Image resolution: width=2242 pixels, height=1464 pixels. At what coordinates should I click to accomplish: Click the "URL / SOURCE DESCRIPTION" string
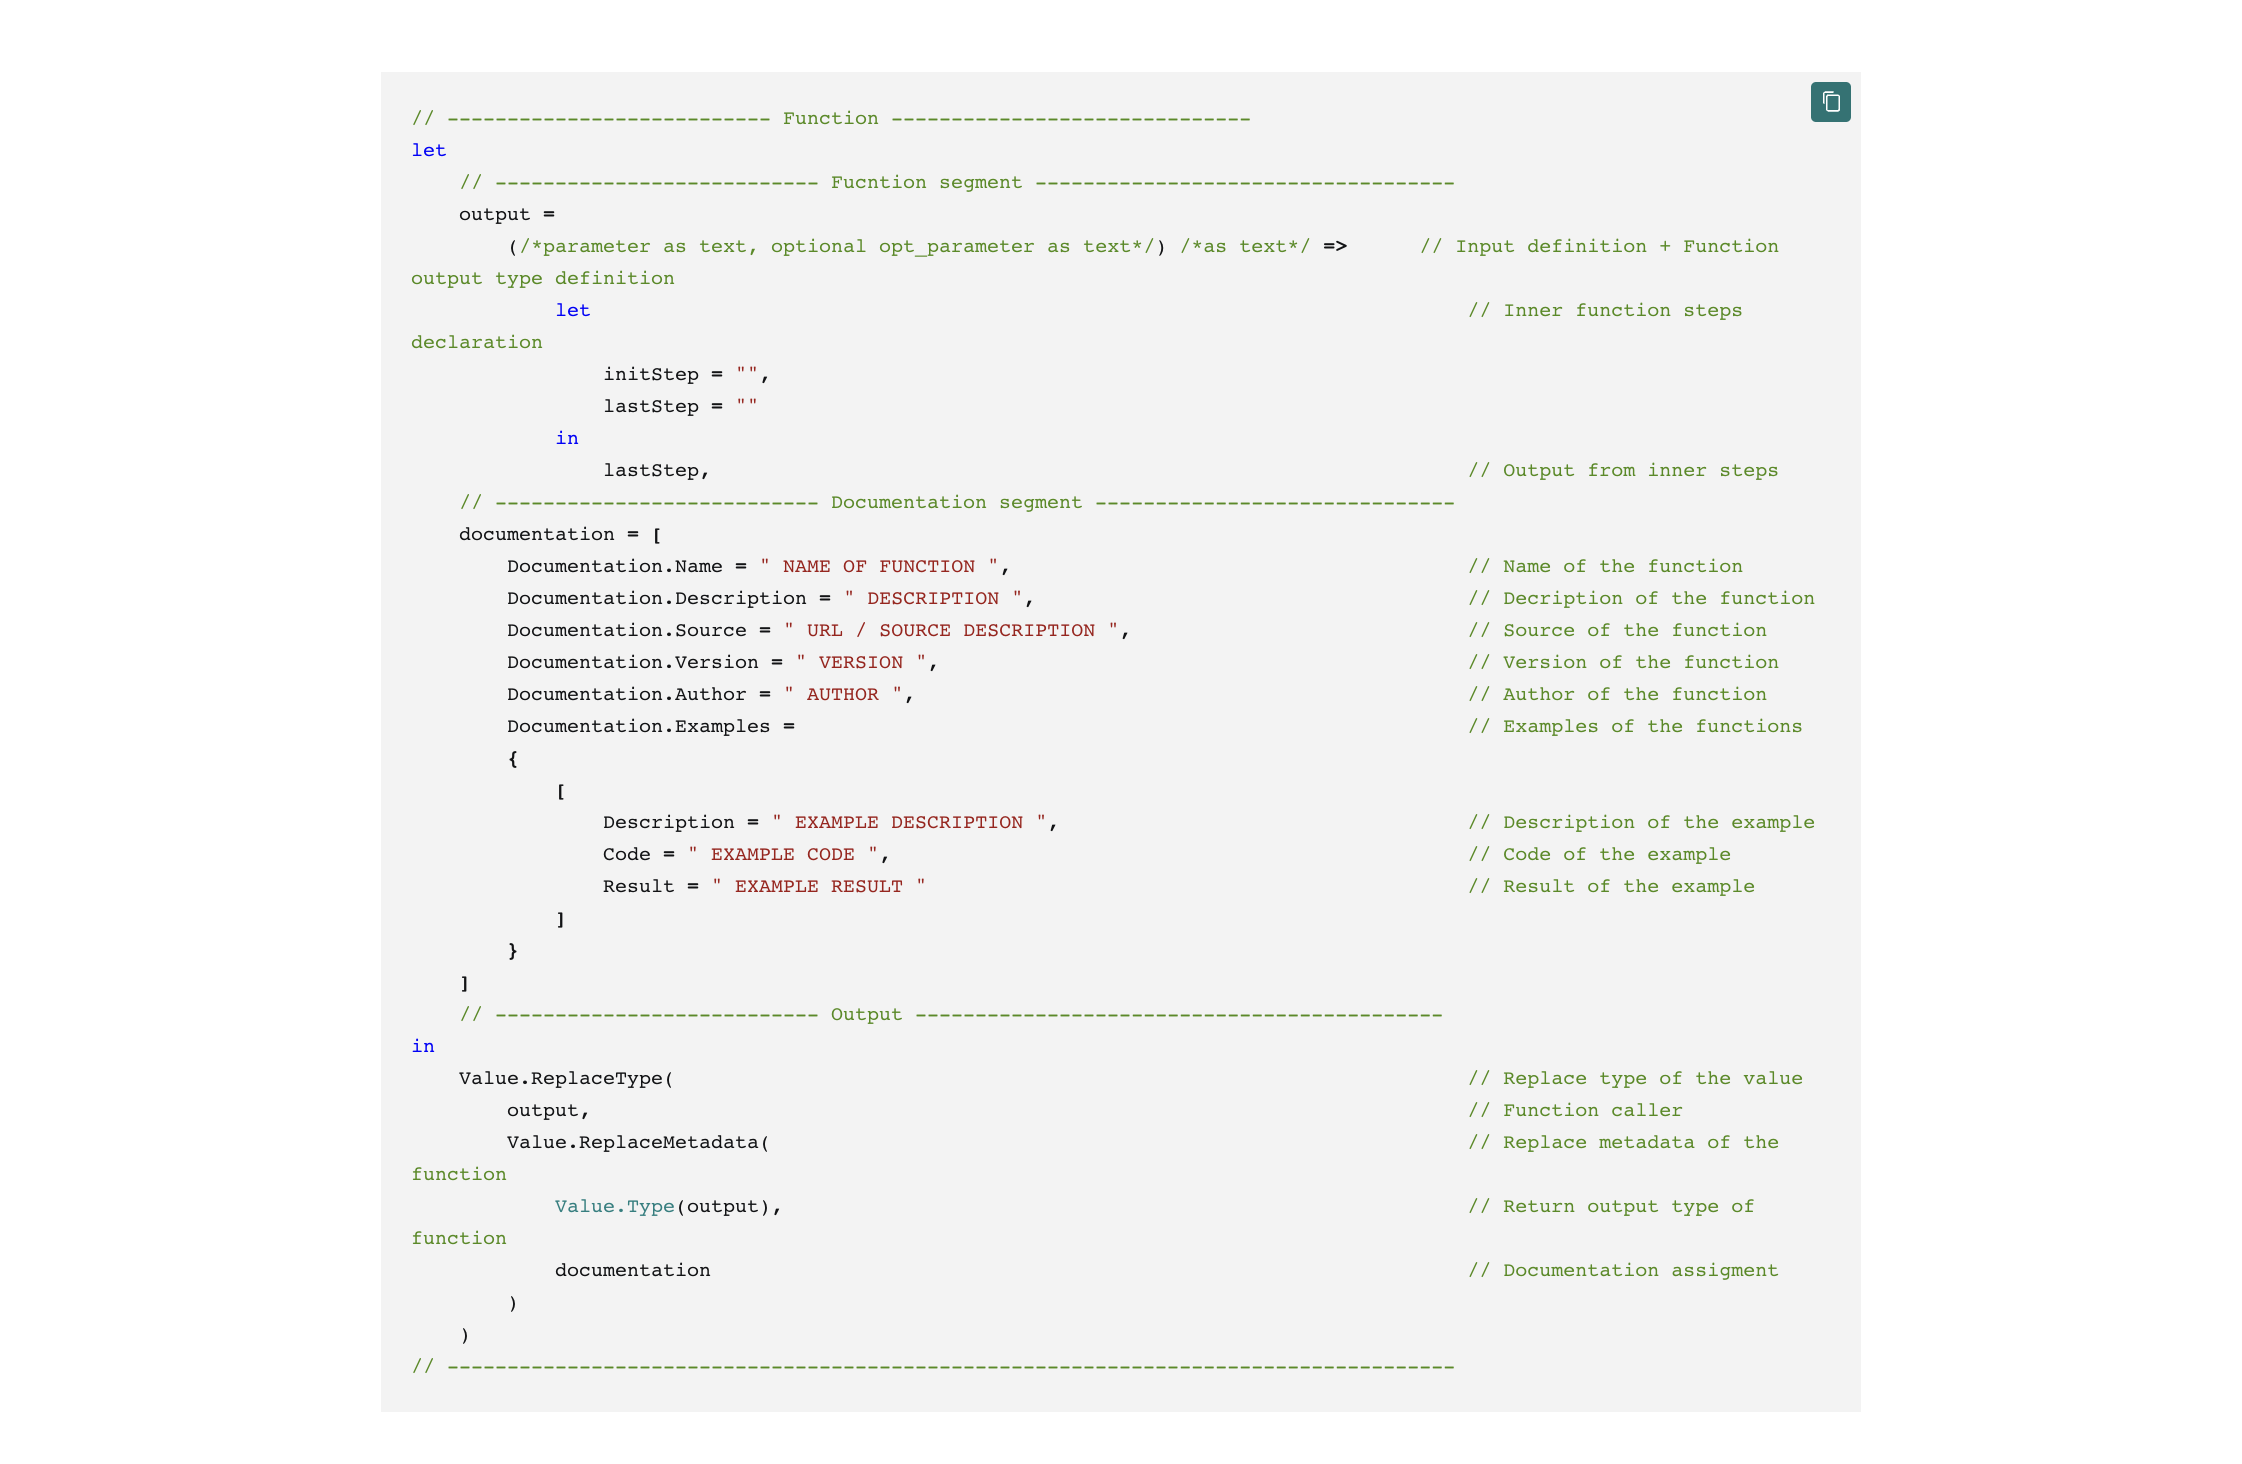[x=951, y=630]
